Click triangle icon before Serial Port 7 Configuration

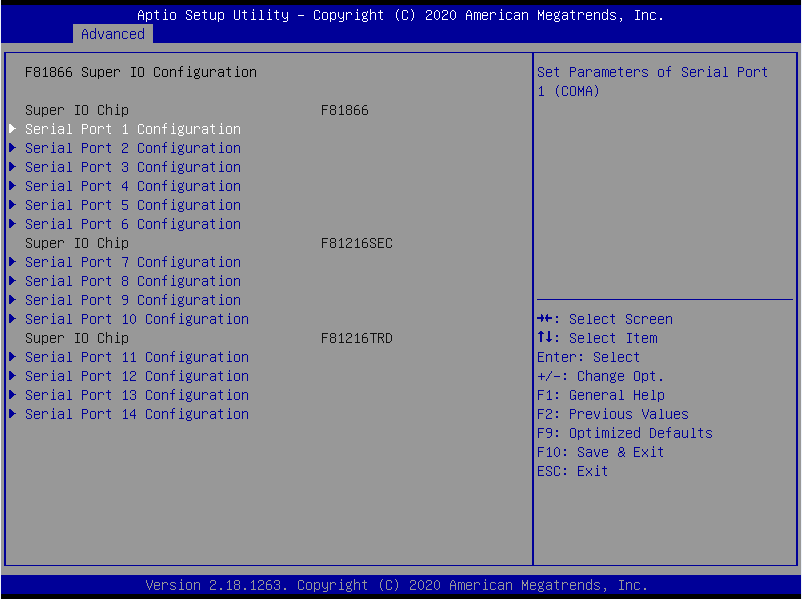(x=13, y=262)
